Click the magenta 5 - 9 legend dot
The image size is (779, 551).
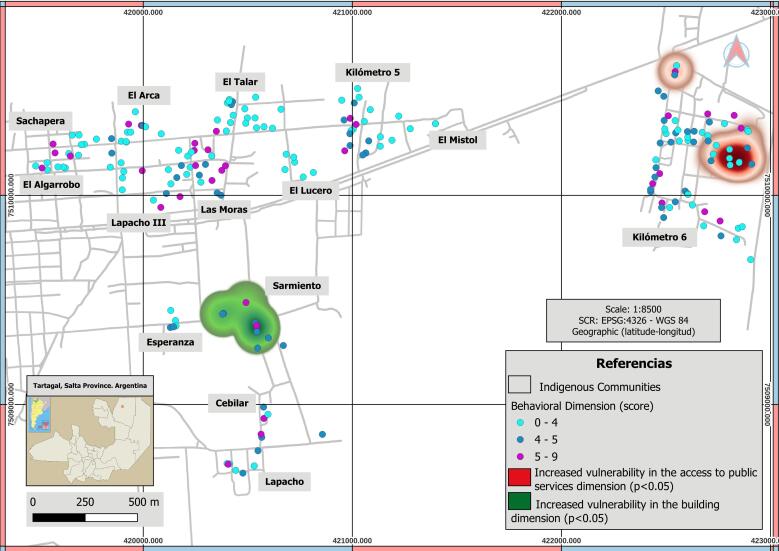click(x=520, y=457)
